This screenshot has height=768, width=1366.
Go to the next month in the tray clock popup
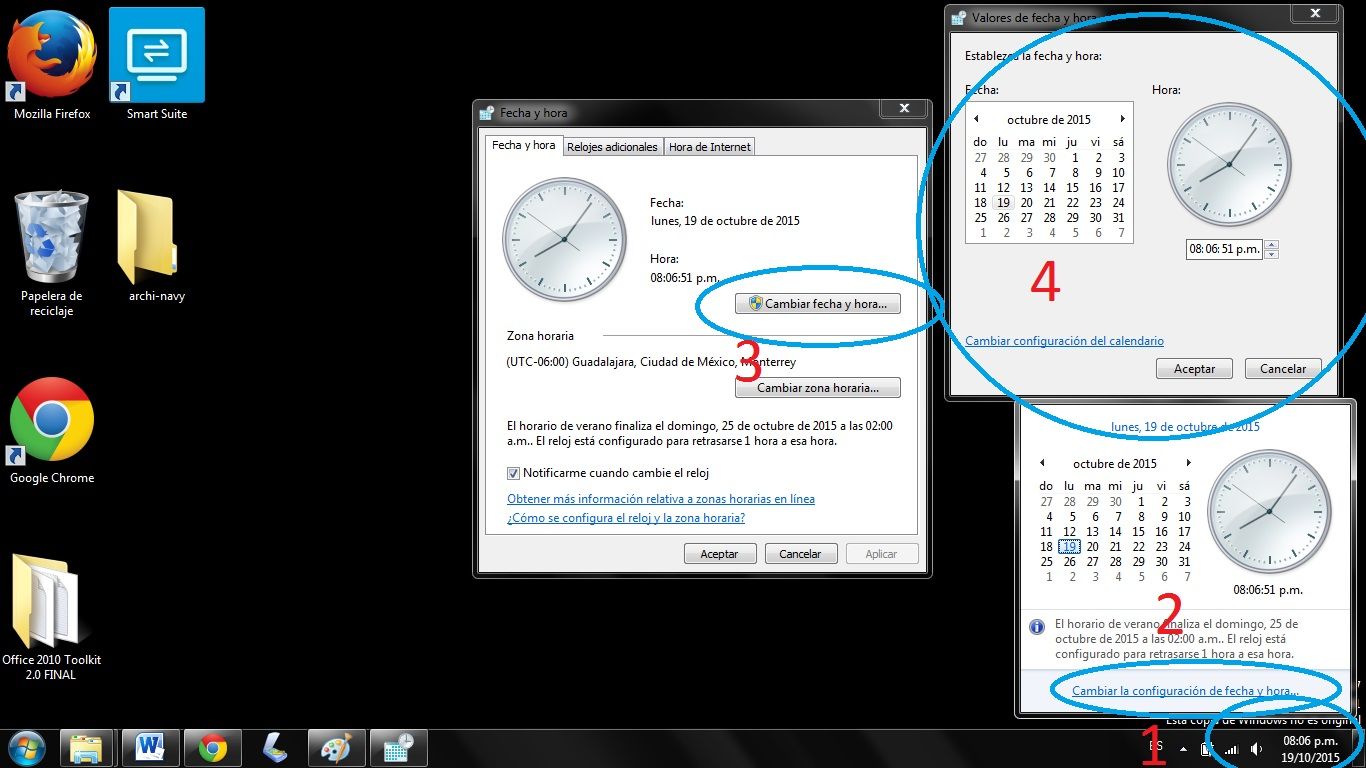[1188, 463]
